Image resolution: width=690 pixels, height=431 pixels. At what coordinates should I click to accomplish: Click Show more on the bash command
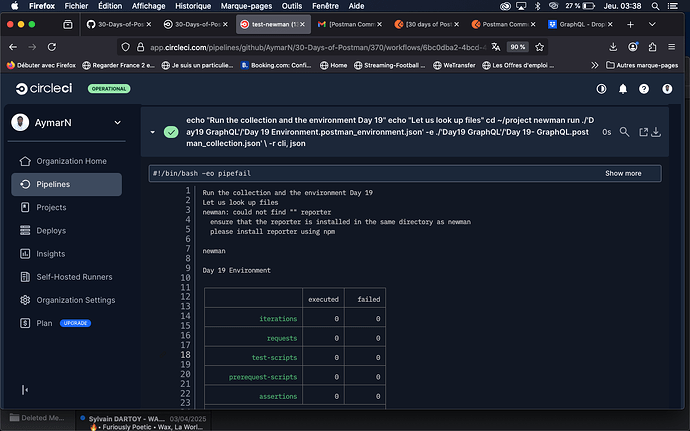pos(623,173)
